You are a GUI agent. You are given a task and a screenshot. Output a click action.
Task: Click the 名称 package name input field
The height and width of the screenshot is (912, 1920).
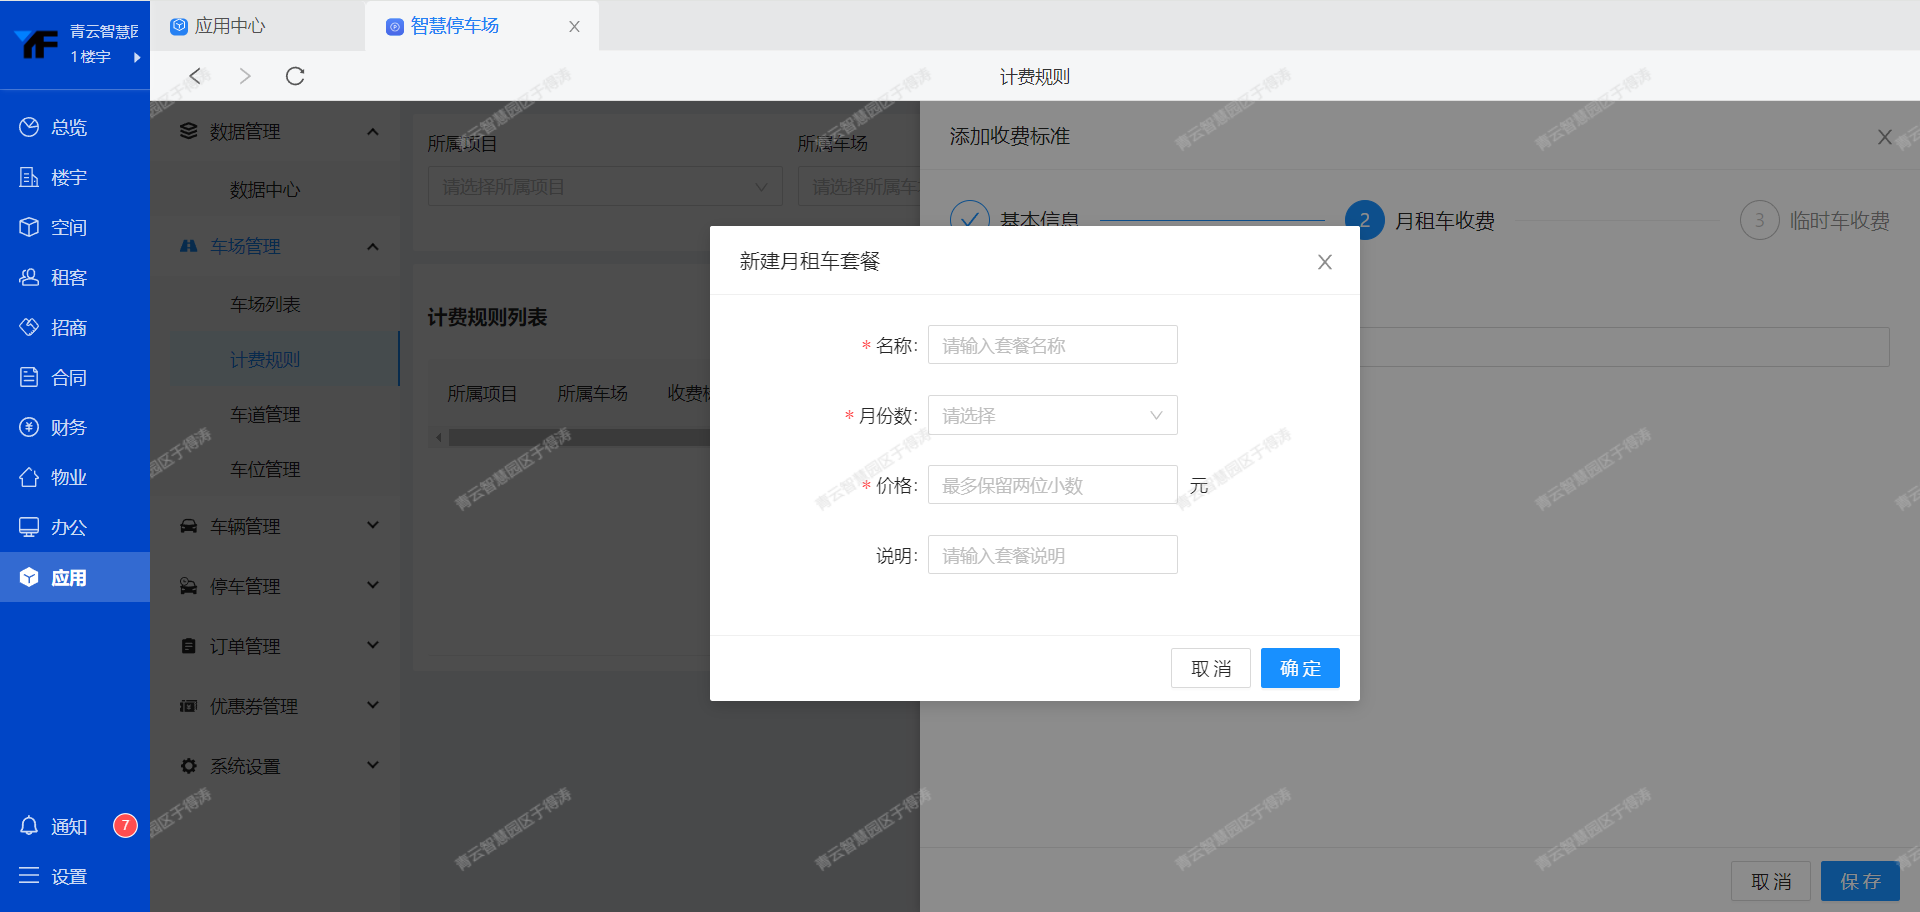click(x=1052, y=345)
